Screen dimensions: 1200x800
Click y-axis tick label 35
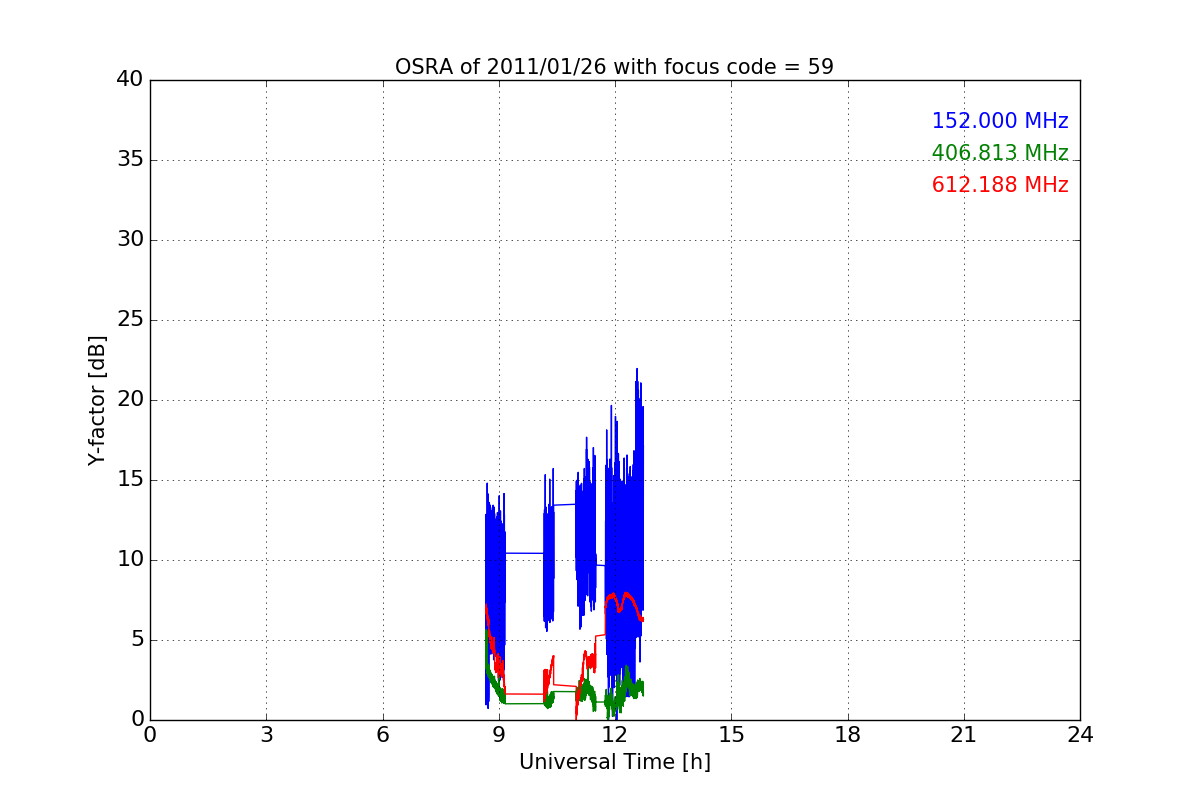[x=130, y=159]
